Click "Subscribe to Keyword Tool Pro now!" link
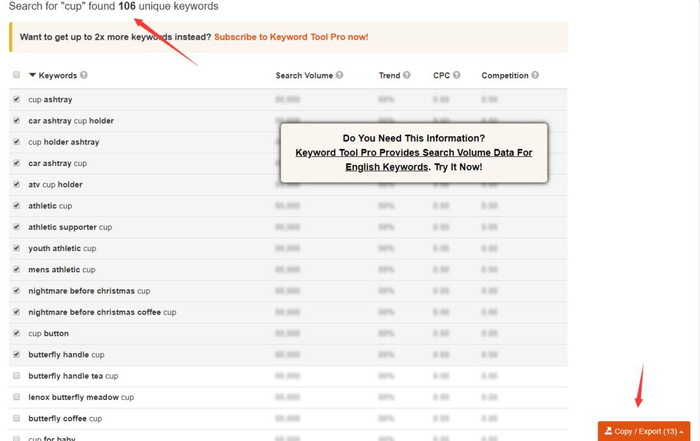 click(x=291, y=37)
